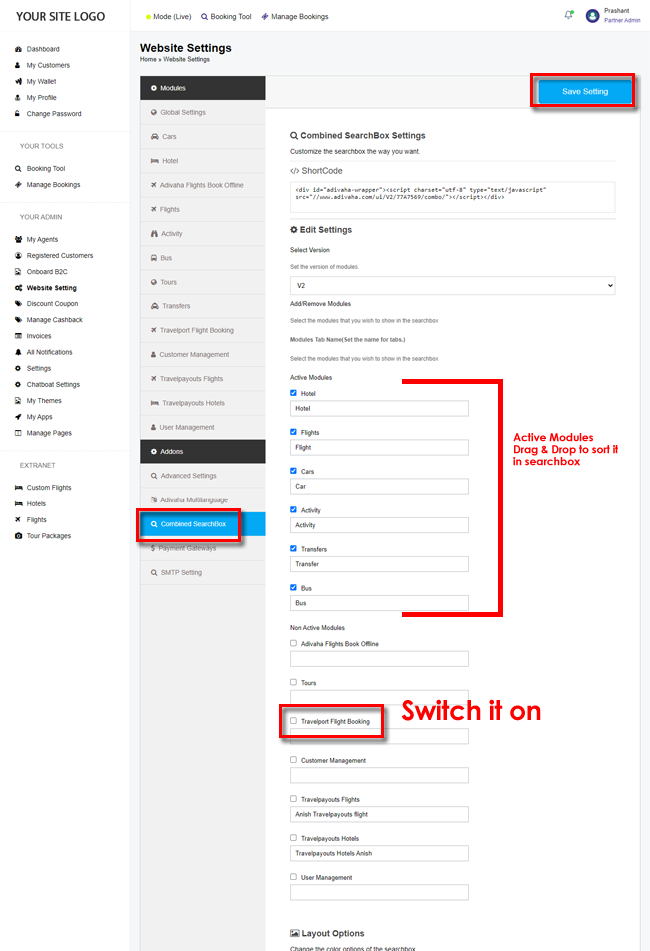Click the All Notifications bell icon
Screen dimensions: 650x951
click(18, 352)
